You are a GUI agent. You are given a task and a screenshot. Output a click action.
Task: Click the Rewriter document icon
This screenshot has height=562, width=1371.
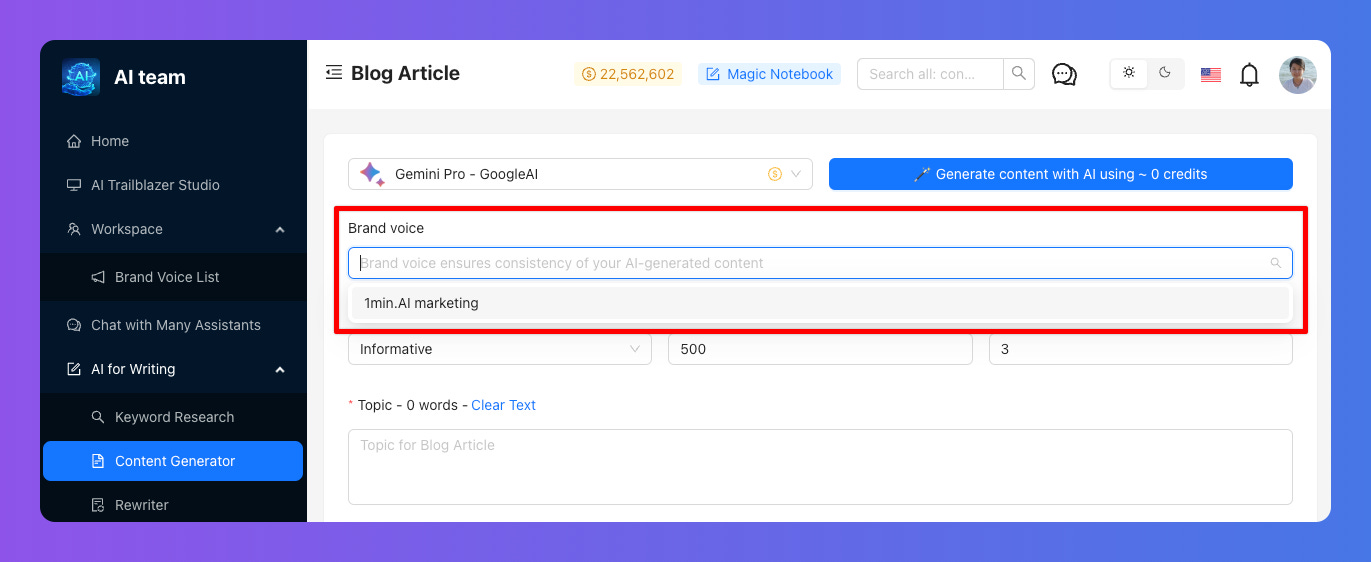(98, 505)
